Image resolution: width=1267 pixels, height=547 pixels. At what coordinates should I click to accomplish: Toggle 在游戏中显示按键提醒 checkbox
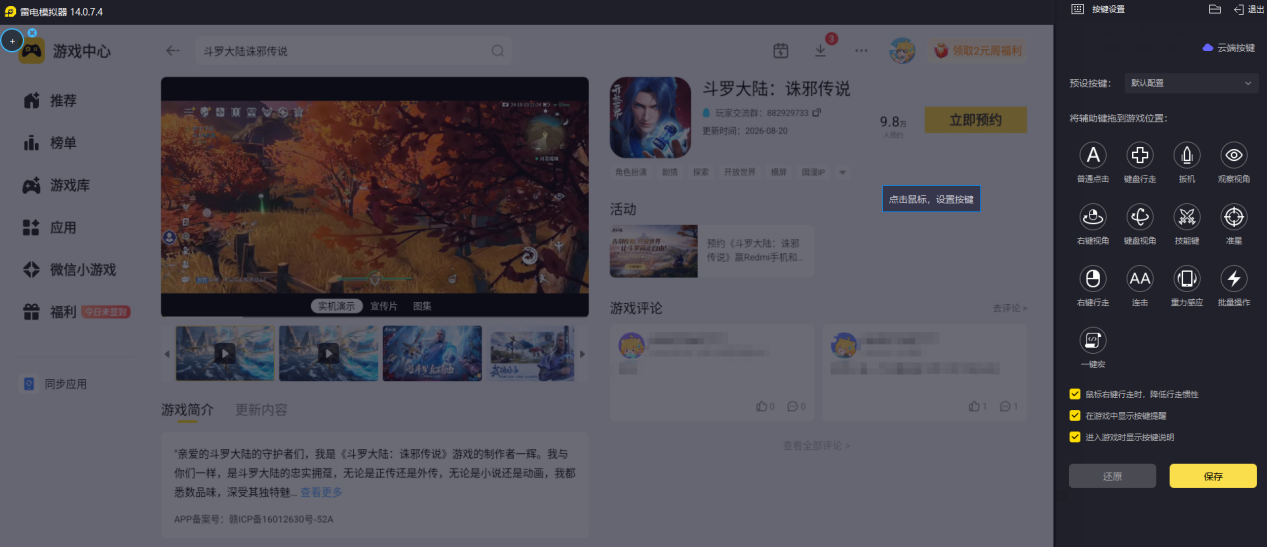click(x=1075, y=415)
